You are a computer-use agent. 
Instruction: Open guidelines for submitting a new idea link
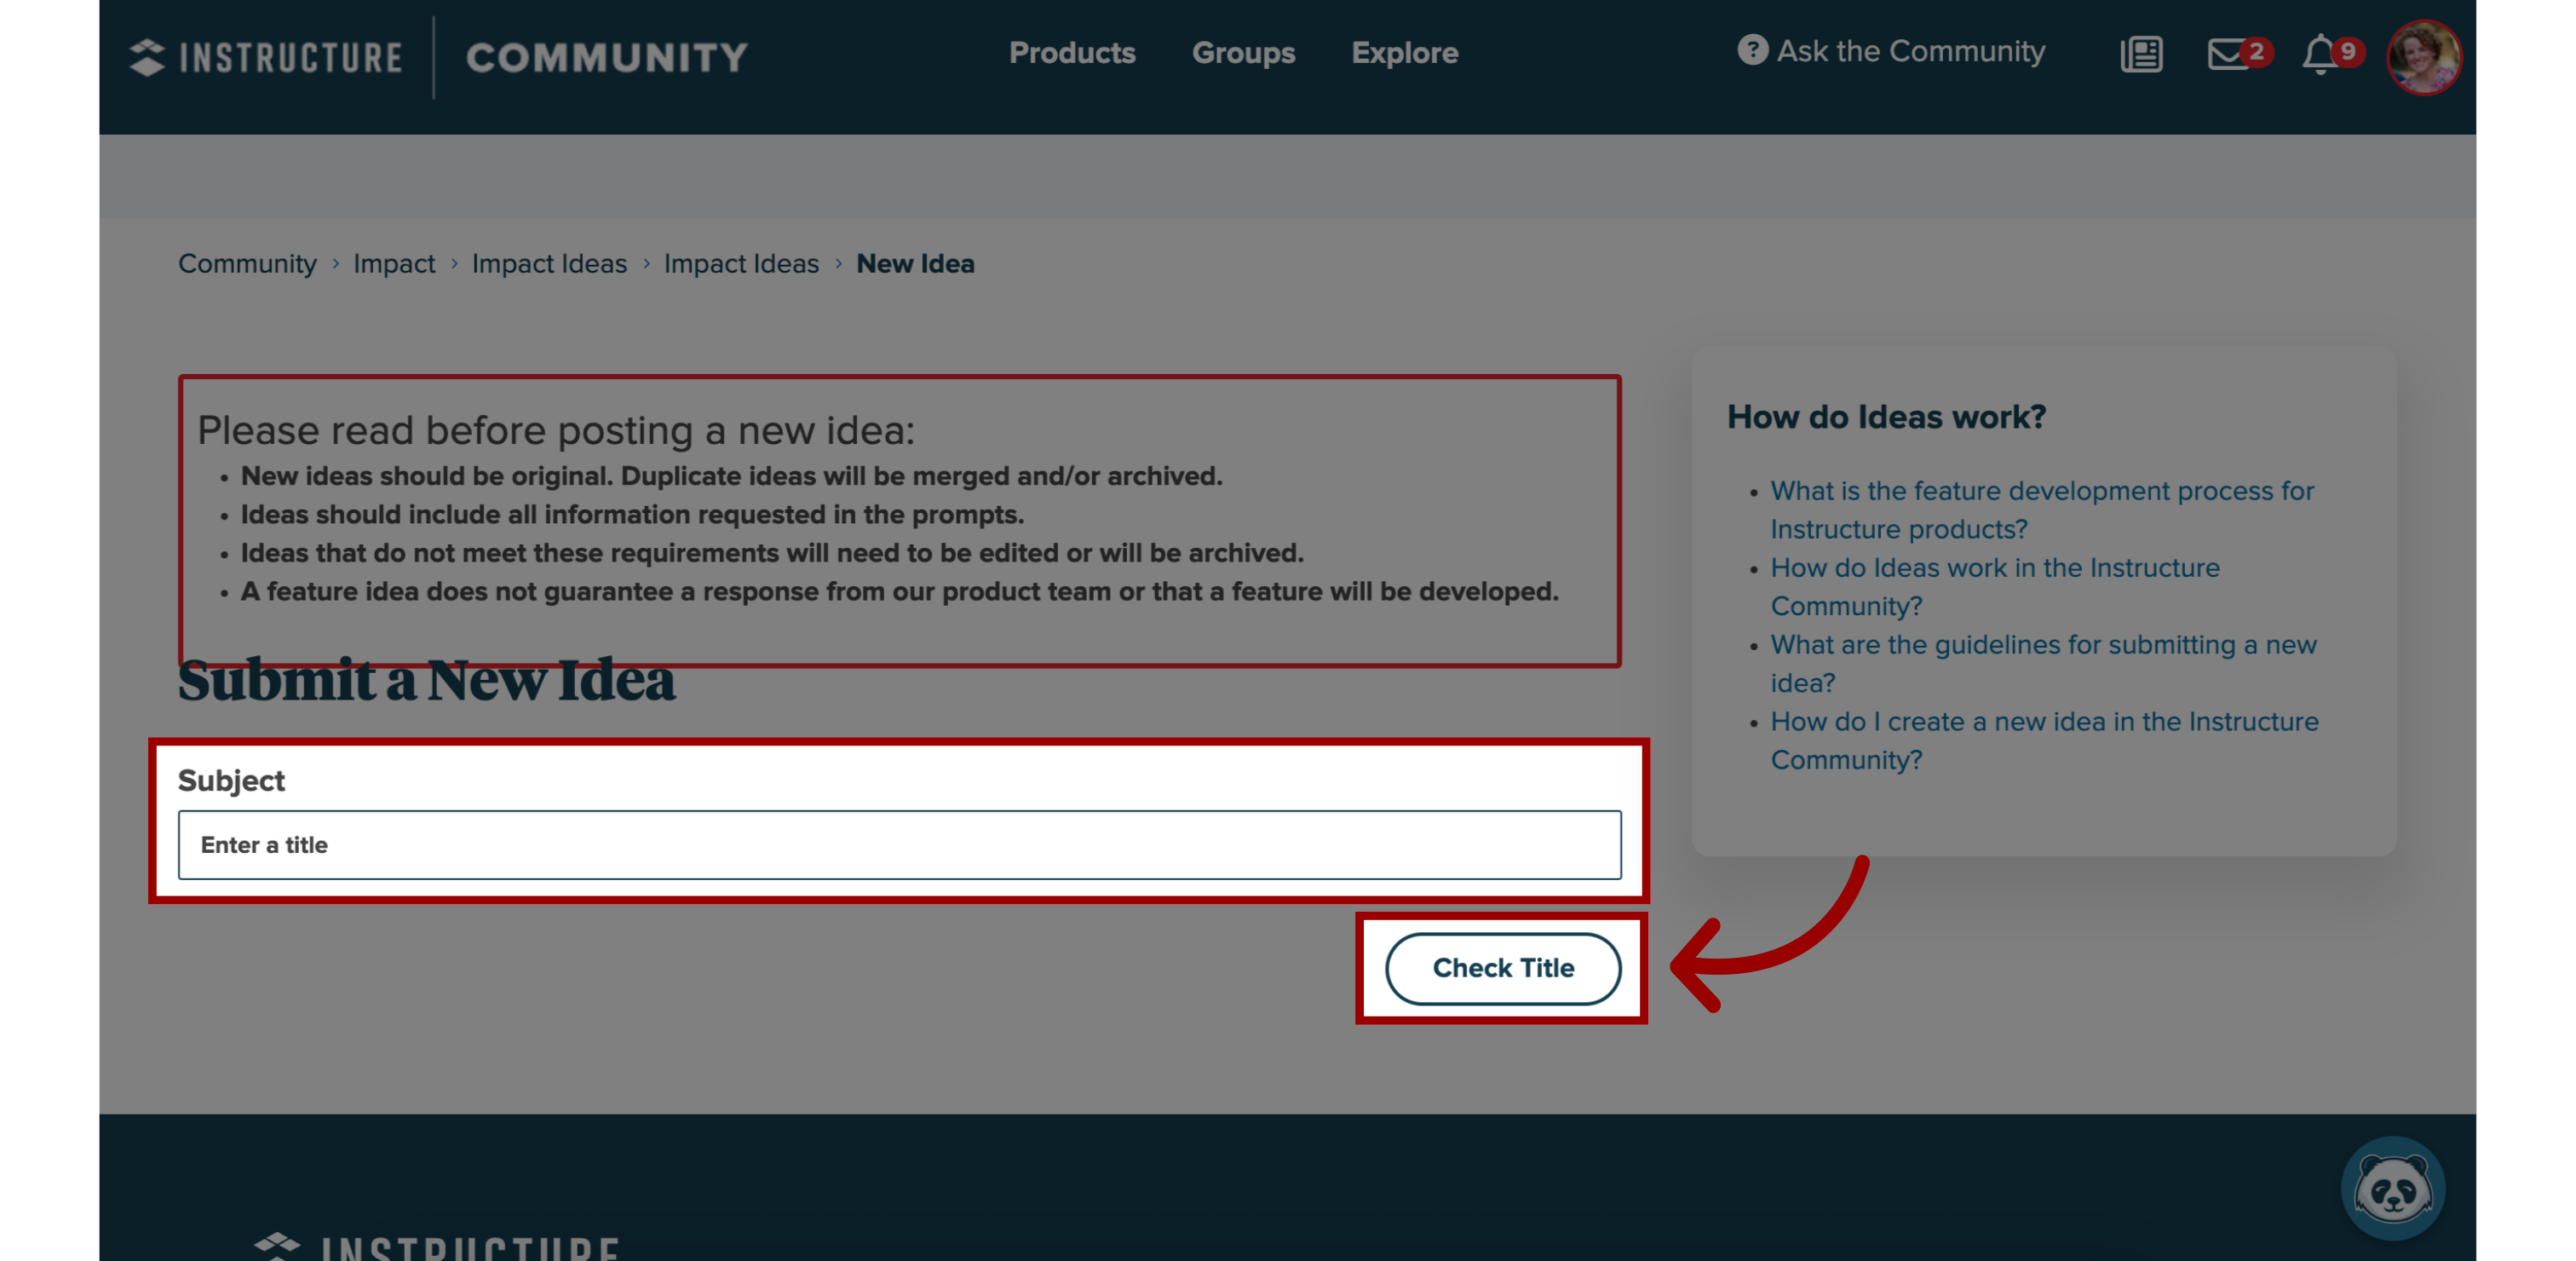2043,664
